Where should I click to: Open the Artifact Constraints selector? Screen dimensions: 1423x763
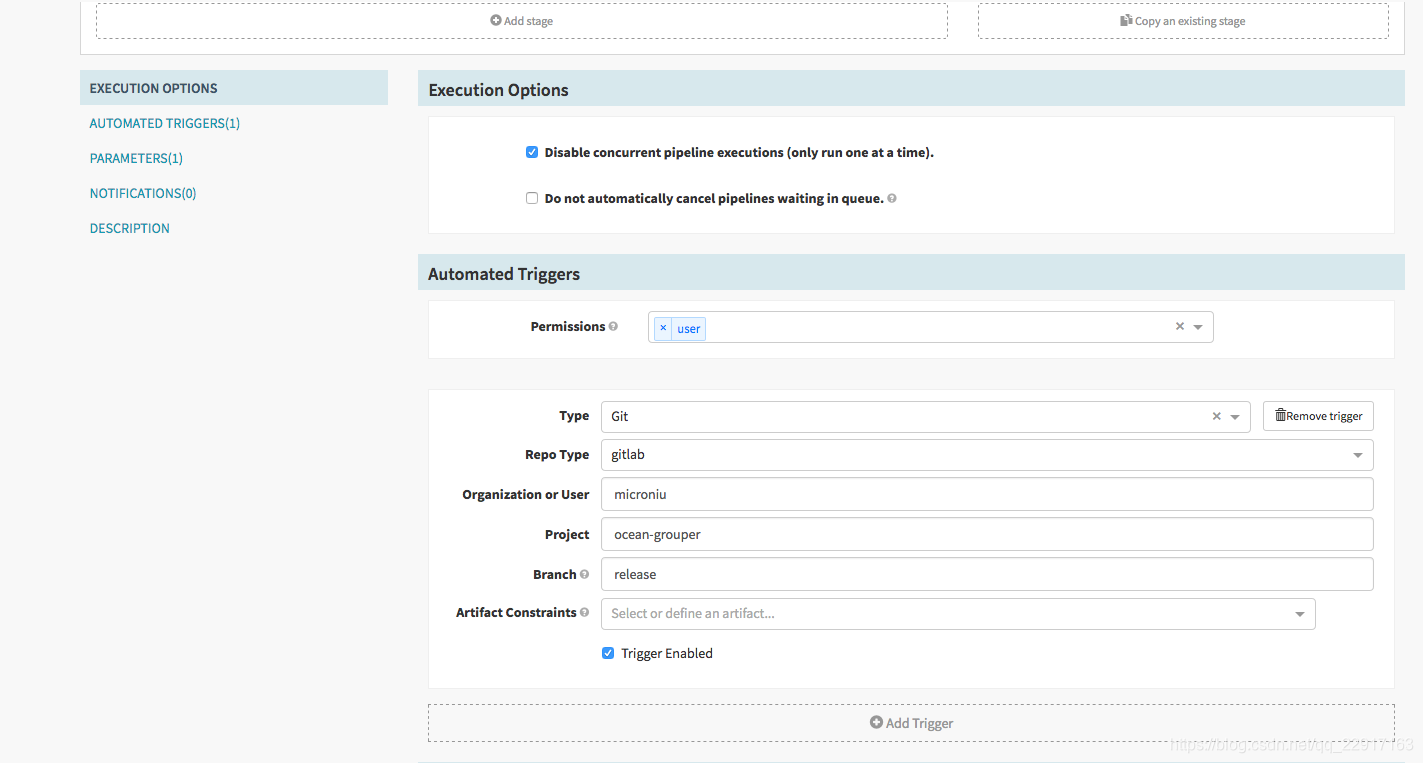coord(958,614)
